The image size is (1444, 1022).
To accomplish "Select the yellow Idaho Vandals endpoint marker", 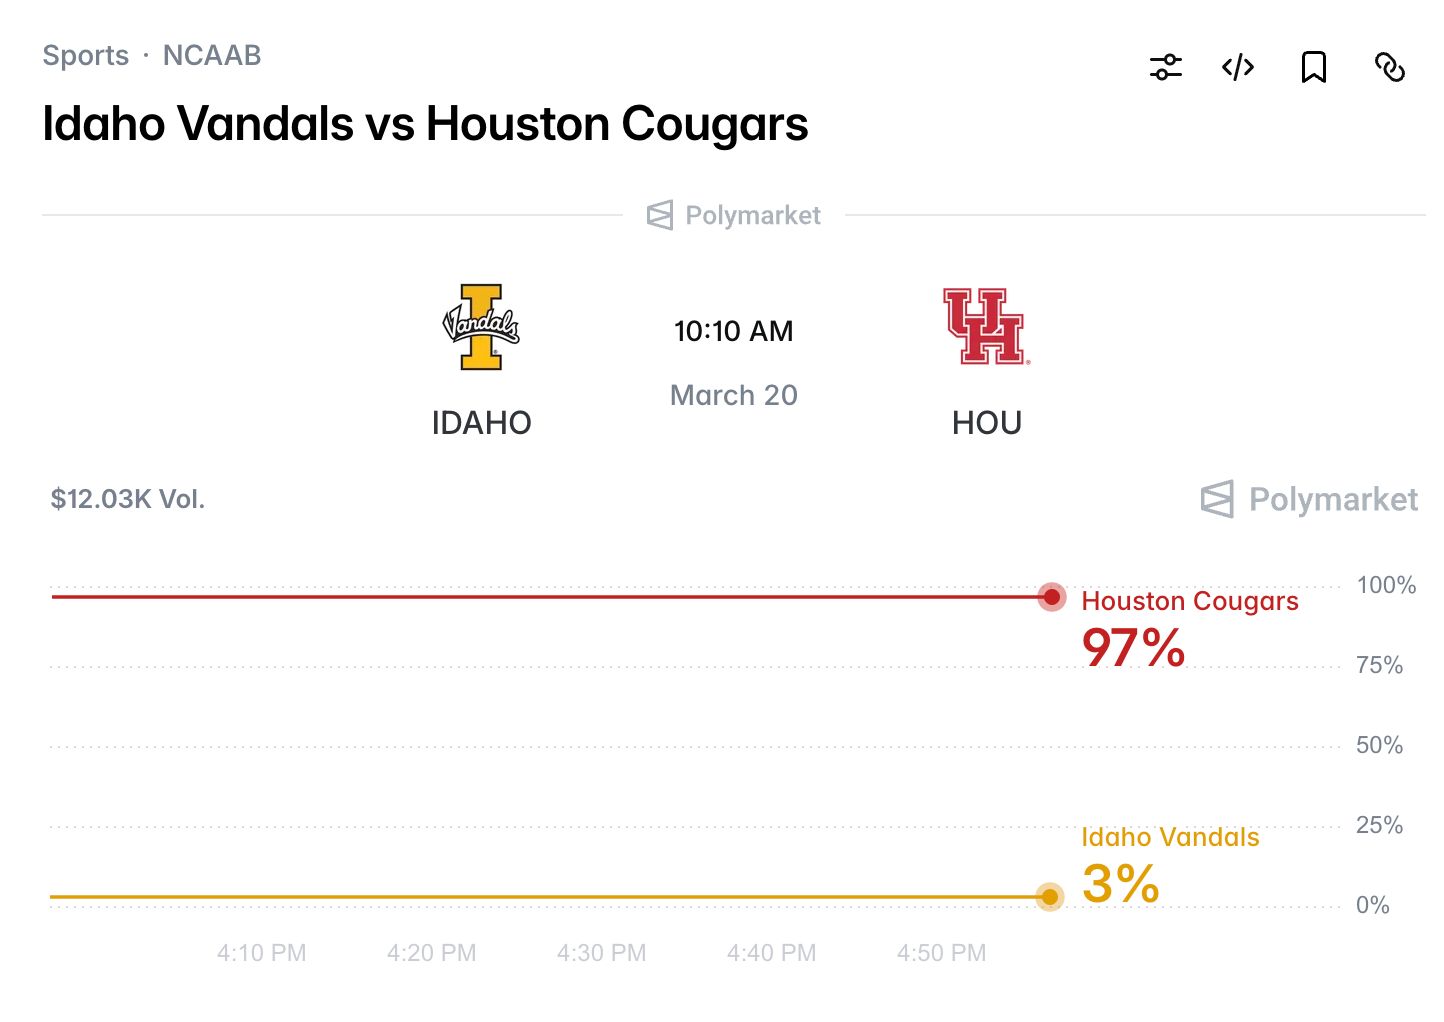I will [1049, 897].
